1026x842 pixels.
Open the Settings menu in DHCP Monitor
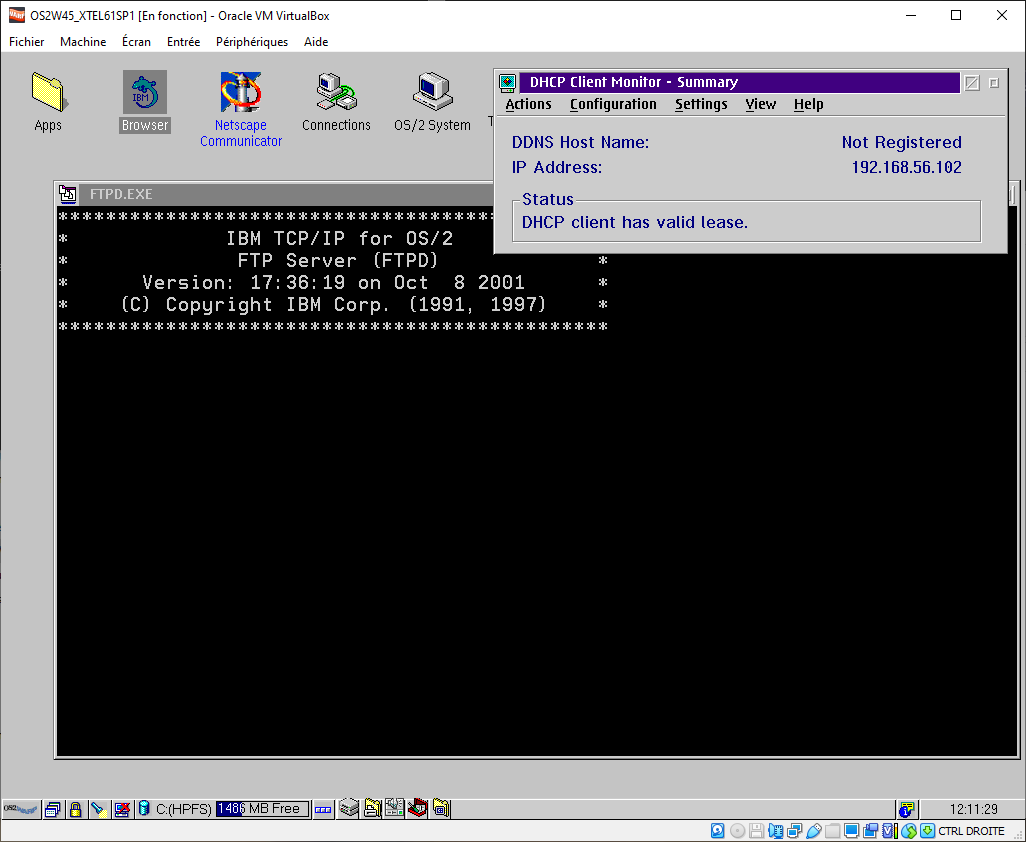point(701,104)
